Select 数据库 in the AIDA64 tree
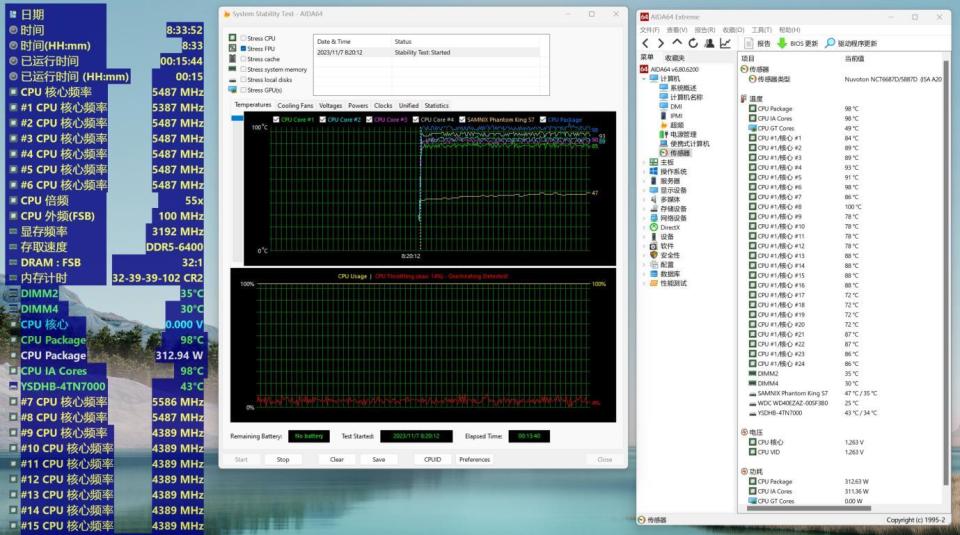This screenshot has height=535, width=960. coord(670,274)
